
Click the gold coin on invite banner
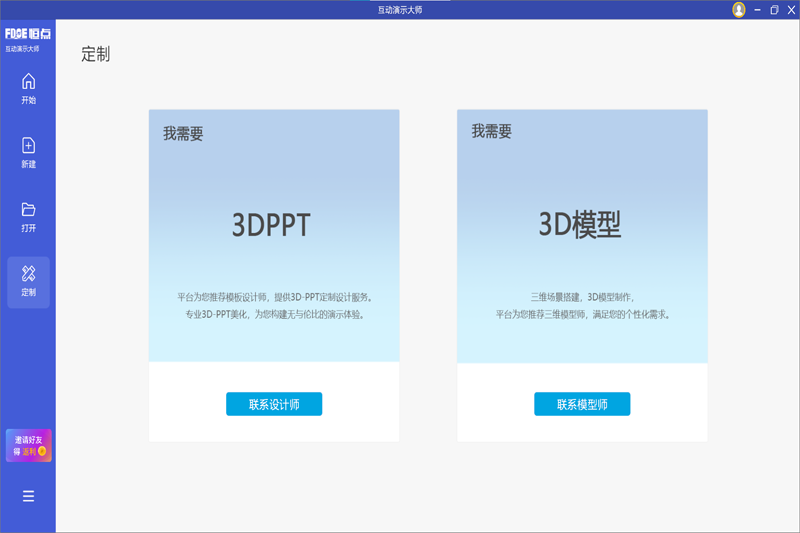point(42,451)
